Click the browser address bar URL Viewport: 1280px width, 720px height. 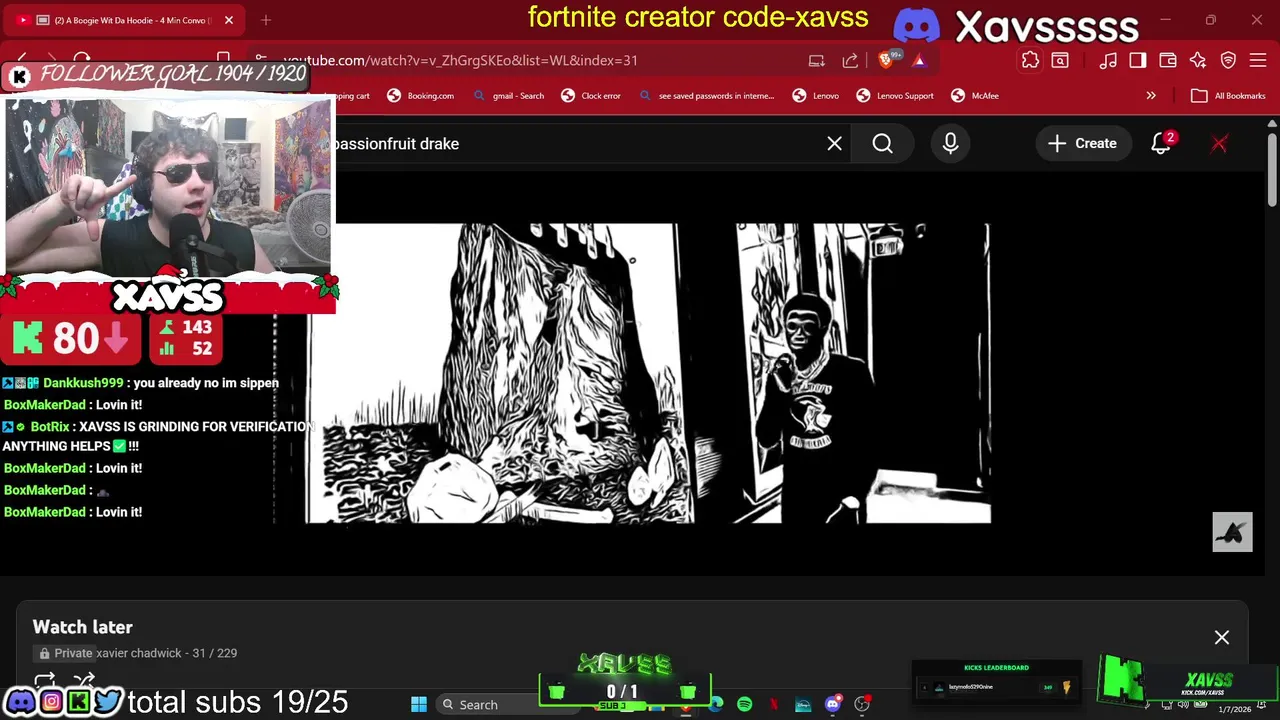click(460, 60)
